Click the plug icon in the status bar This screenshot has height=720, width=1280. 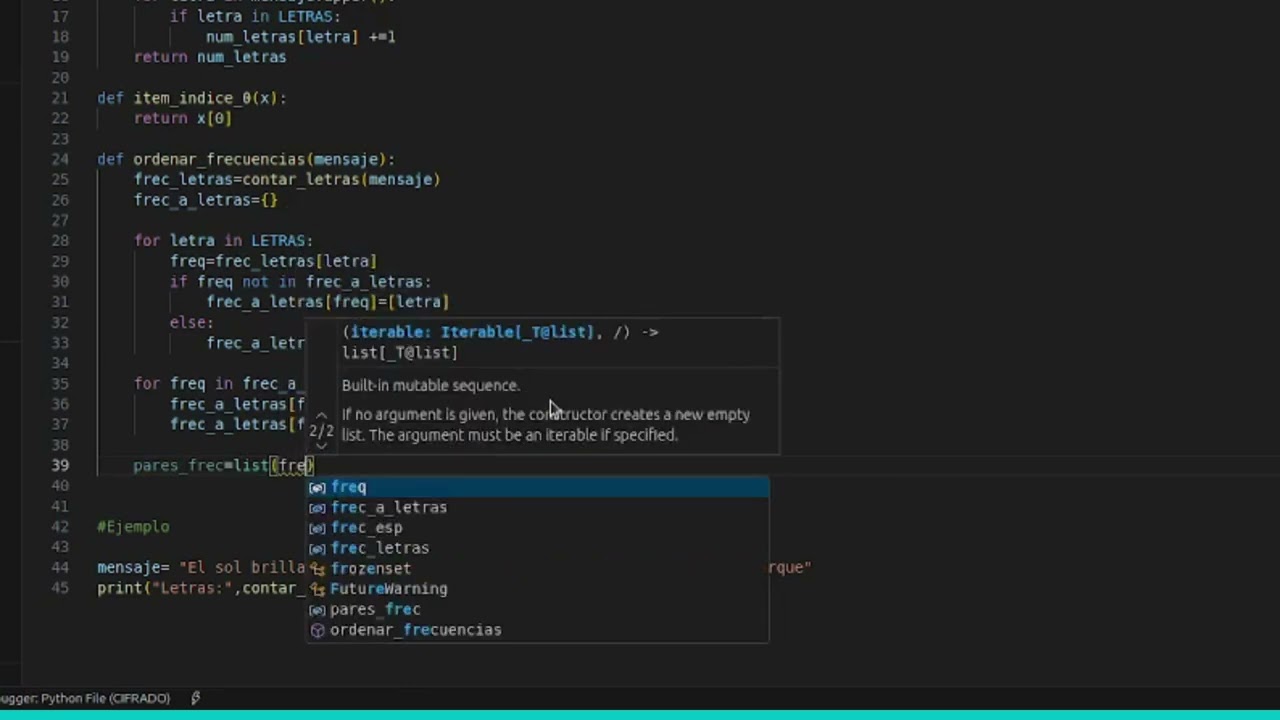click(x=195, y=698)
